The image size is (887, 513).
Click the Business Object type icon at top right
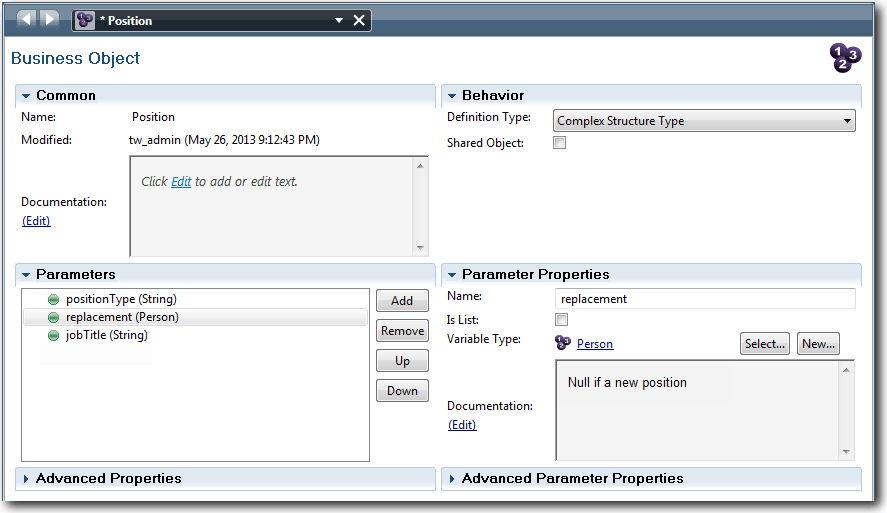pyautogui.click(x=845, y=58)
